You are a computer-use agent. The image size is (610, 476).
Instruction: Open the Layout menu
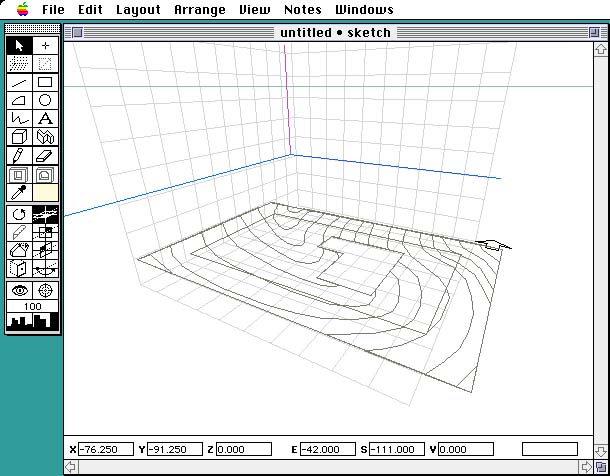click(x=138, y=9)
